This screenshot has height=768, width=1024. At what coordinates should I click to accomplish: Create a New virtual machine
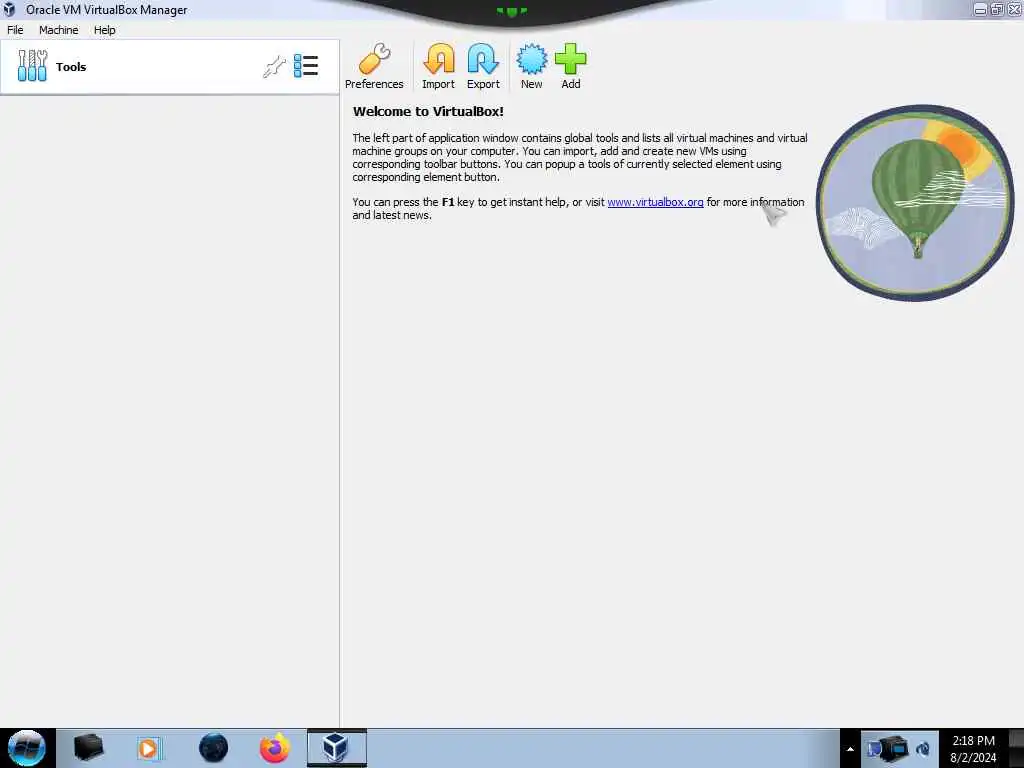(532, 66)
